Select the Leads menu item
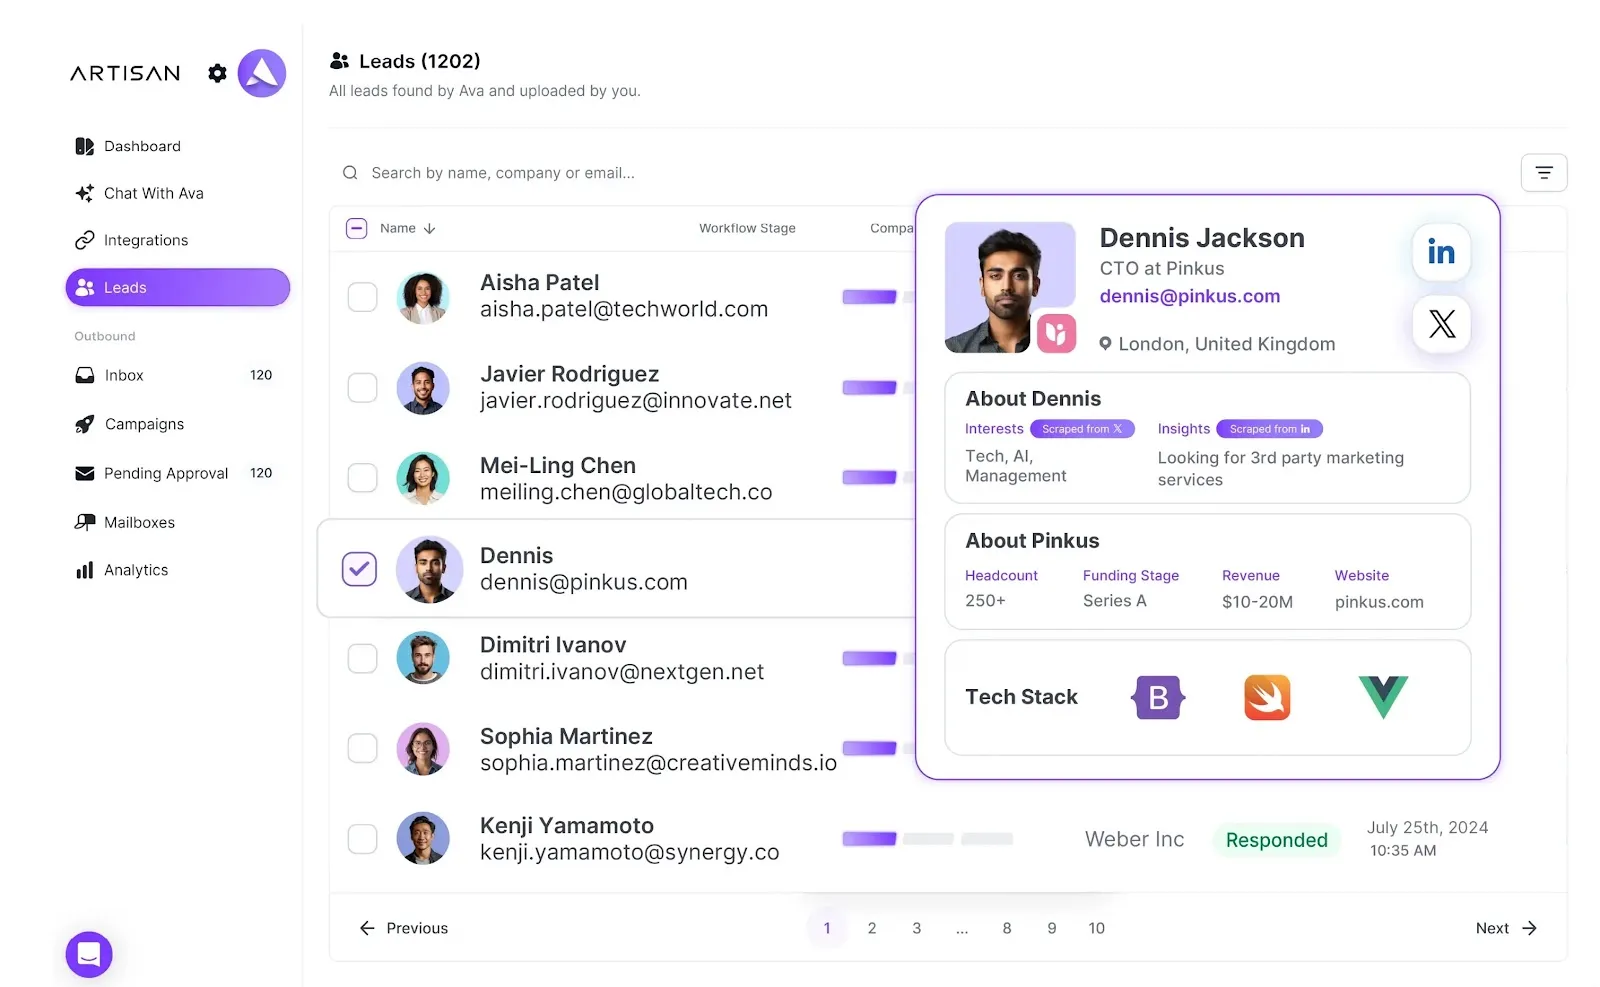The image size is (1600, 987). pos(178,287)
